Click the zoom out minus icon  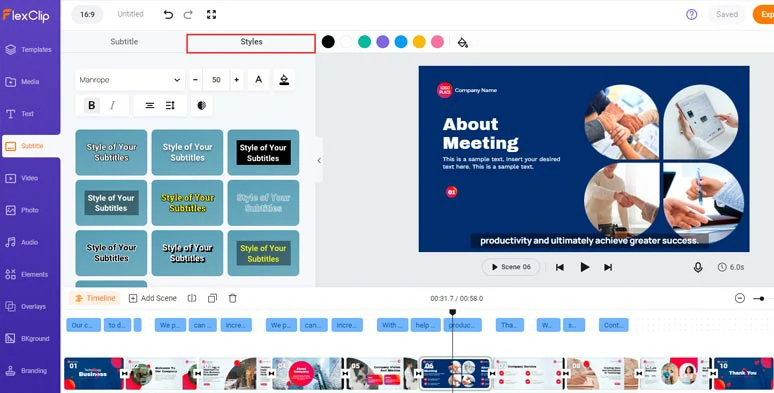pyautogui.click(x=739, y=298)
